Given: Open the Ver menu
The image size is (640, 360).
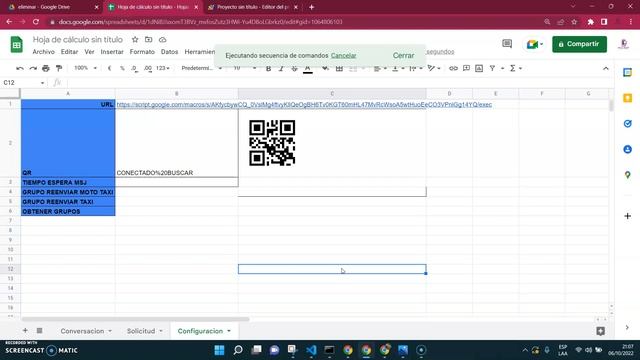Looking at the screenshot, I should (x=89, y=52).
